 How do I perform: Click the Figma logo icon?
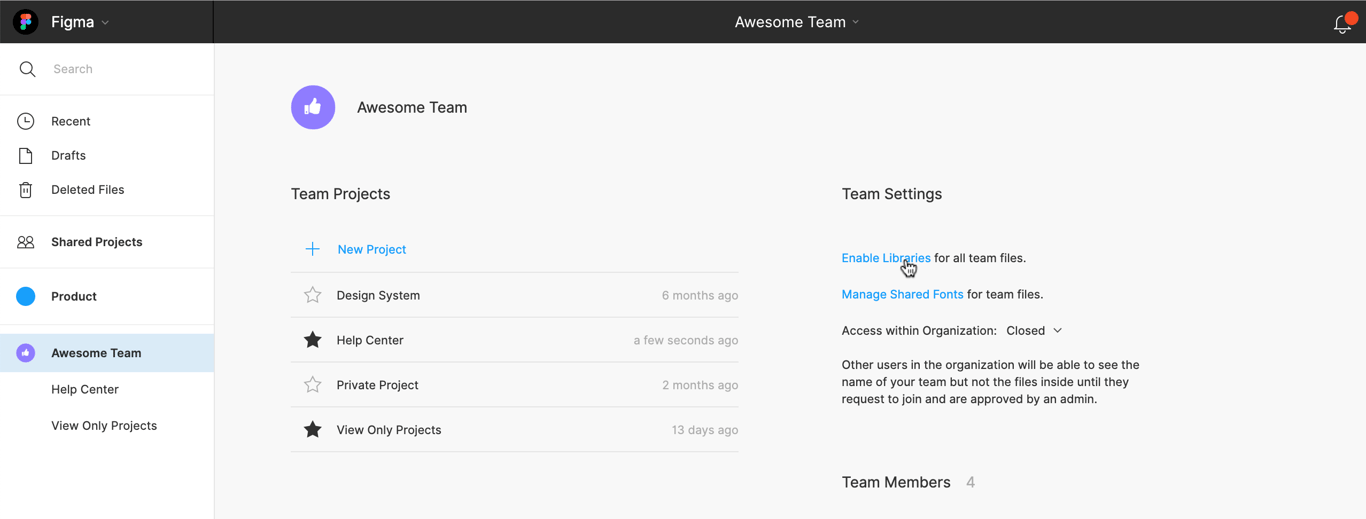pos(26,22)
